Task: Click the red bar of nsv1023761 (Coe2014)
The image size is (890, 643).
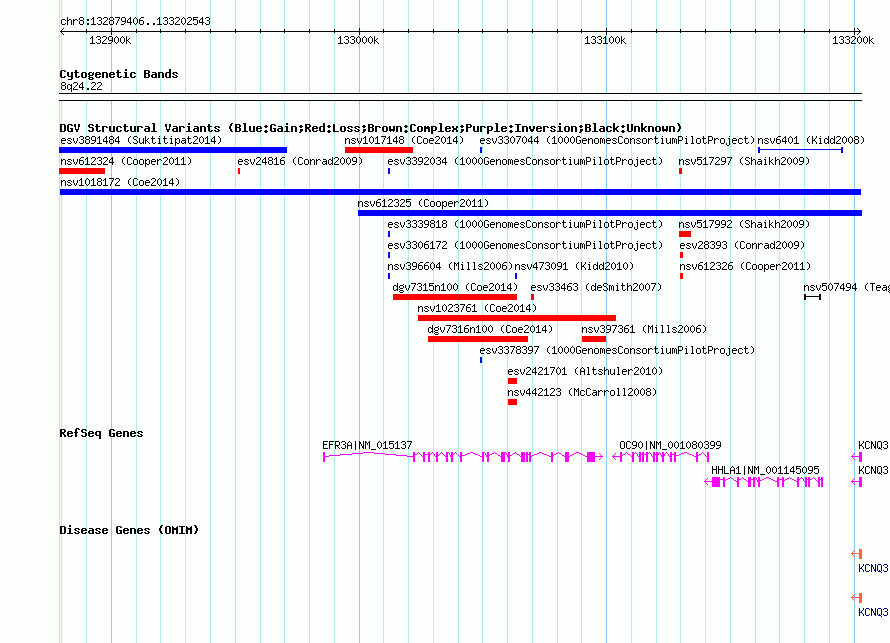Action: (517, 318)
